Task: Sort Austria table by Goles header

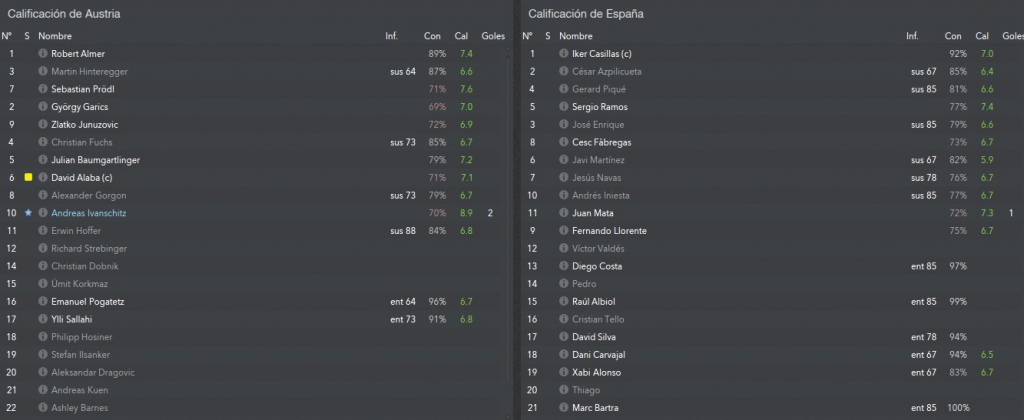Action: 493,36
